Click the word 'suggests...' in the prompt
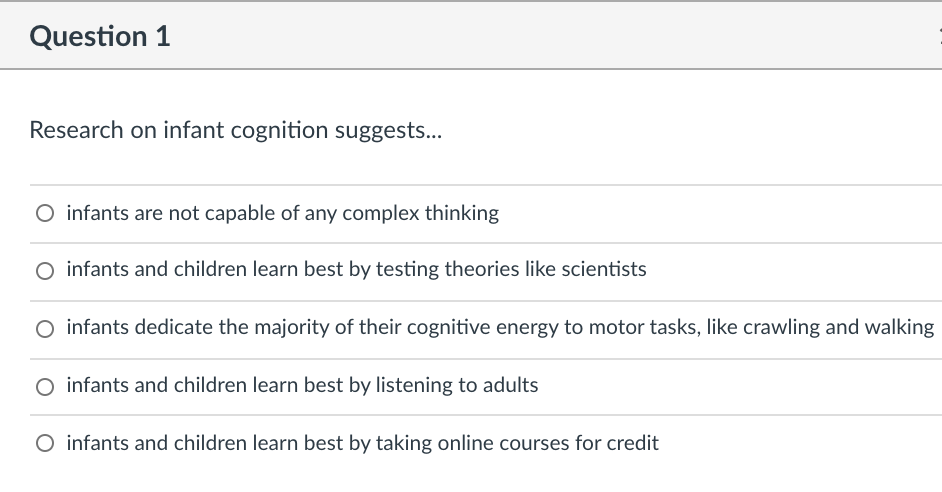942x492 pixels. pyautogui.click(x=388, y=131)
